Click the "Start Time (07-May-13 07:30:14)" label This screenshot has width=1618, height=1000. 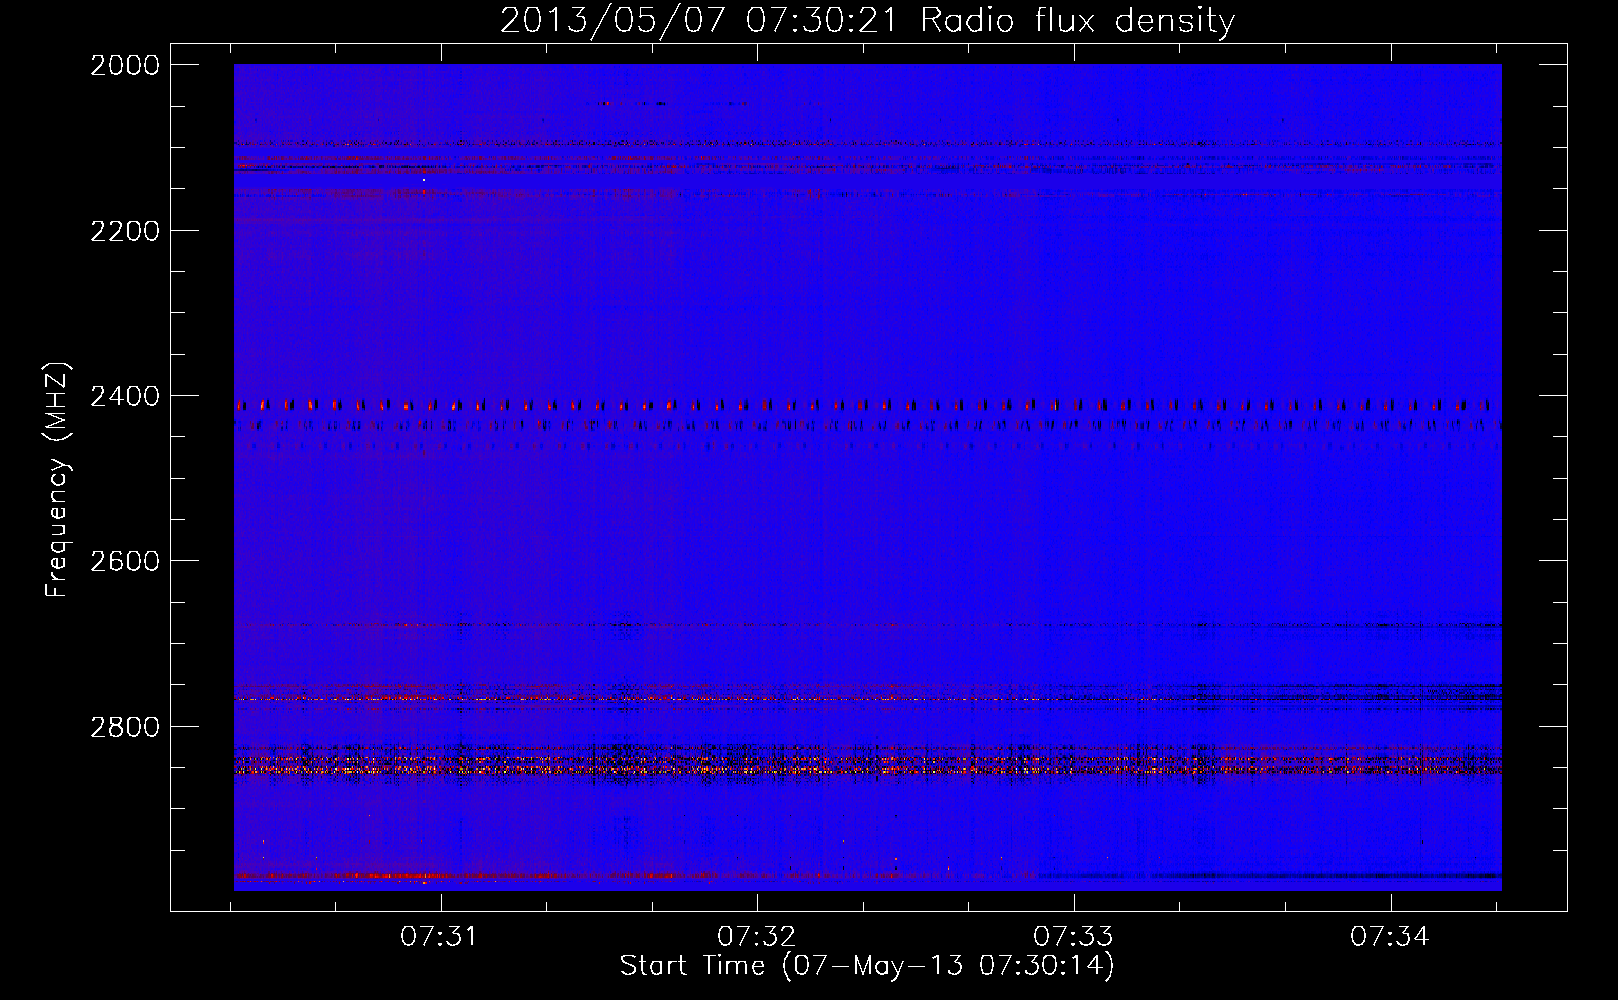coord(867,966)
